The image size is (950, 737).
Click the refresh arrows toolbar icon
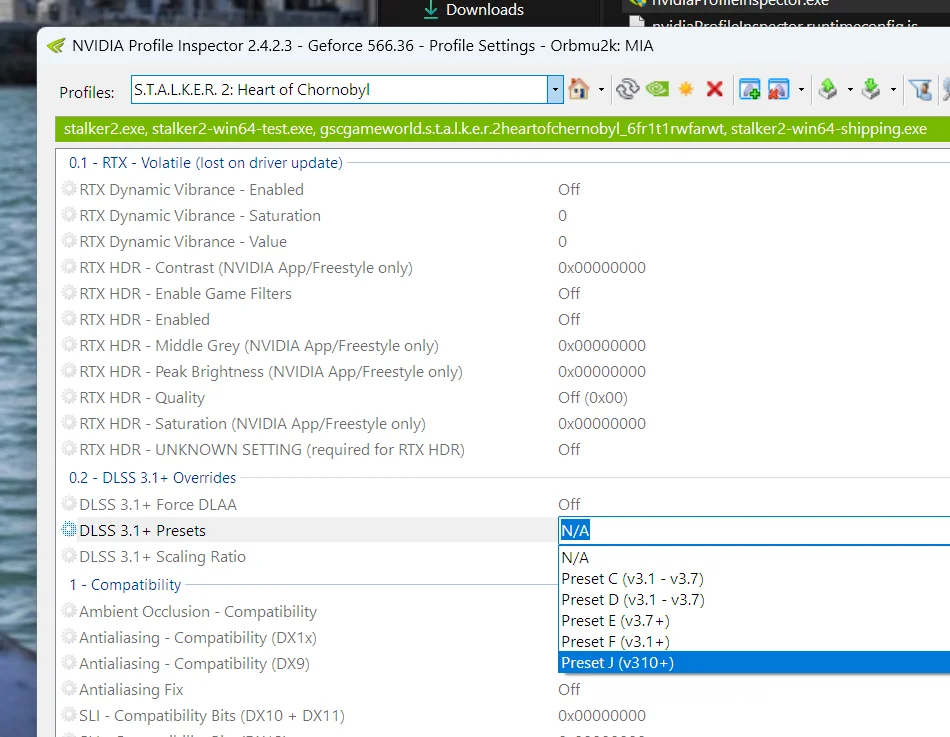627,90
